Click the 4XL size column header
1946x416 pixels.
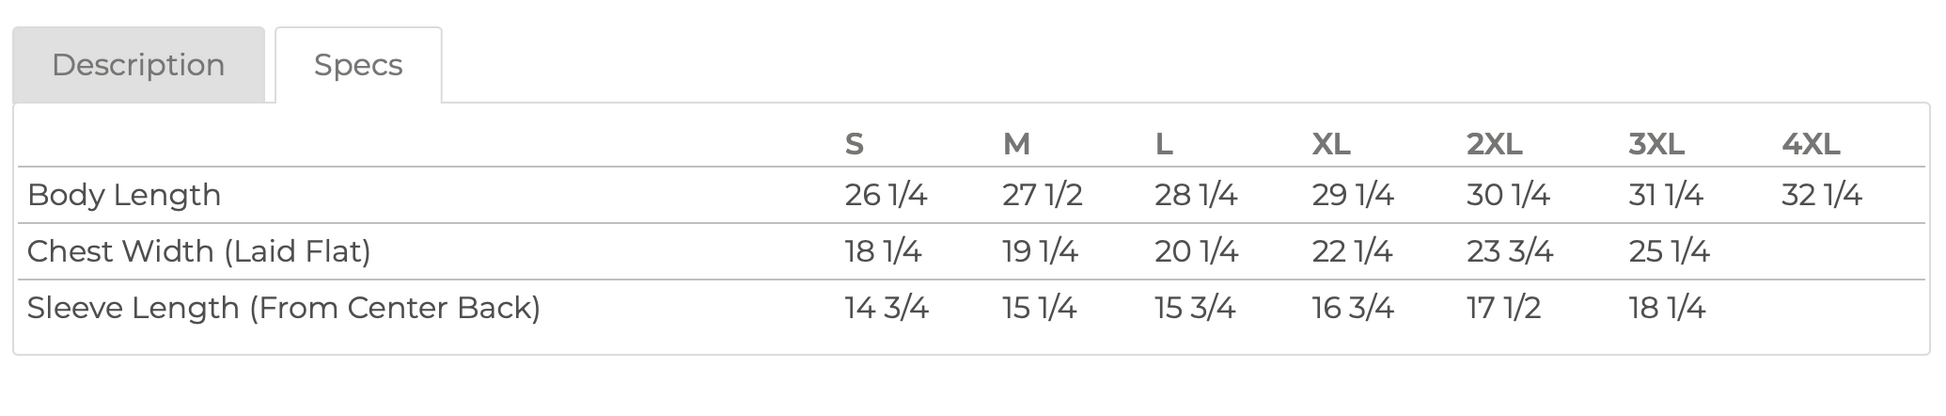(x=1811, y=144)
